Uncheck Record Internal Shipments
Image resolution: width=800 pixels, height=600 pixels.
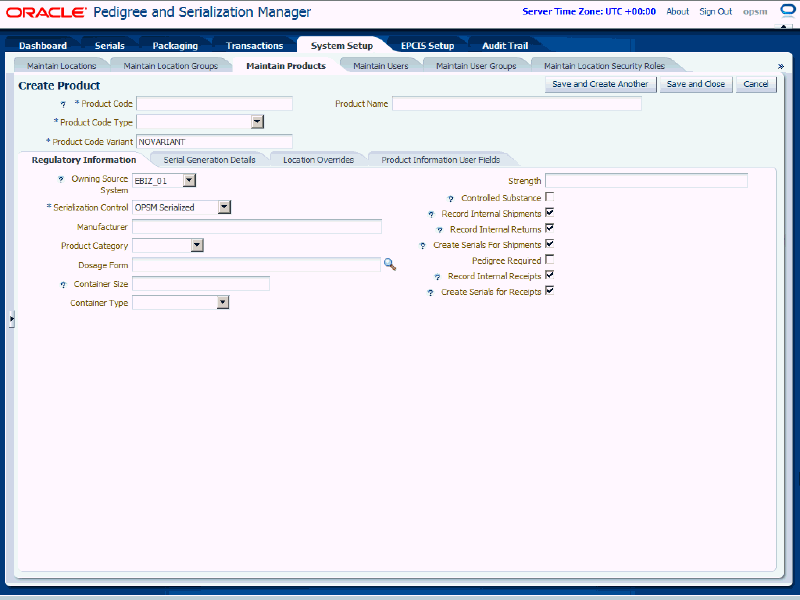point(549,212)
